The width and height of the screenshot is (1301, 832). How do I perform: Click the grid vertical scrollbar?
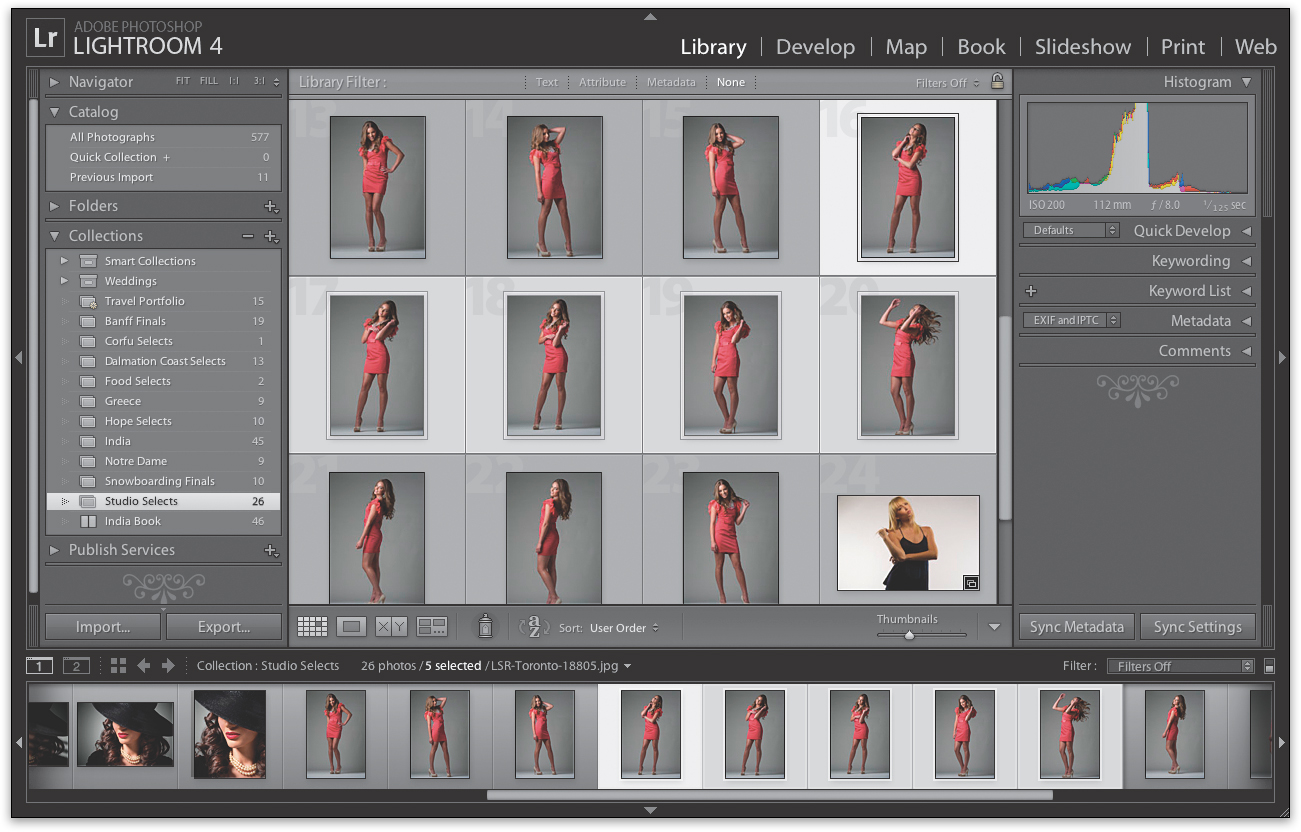(1005, 417)
